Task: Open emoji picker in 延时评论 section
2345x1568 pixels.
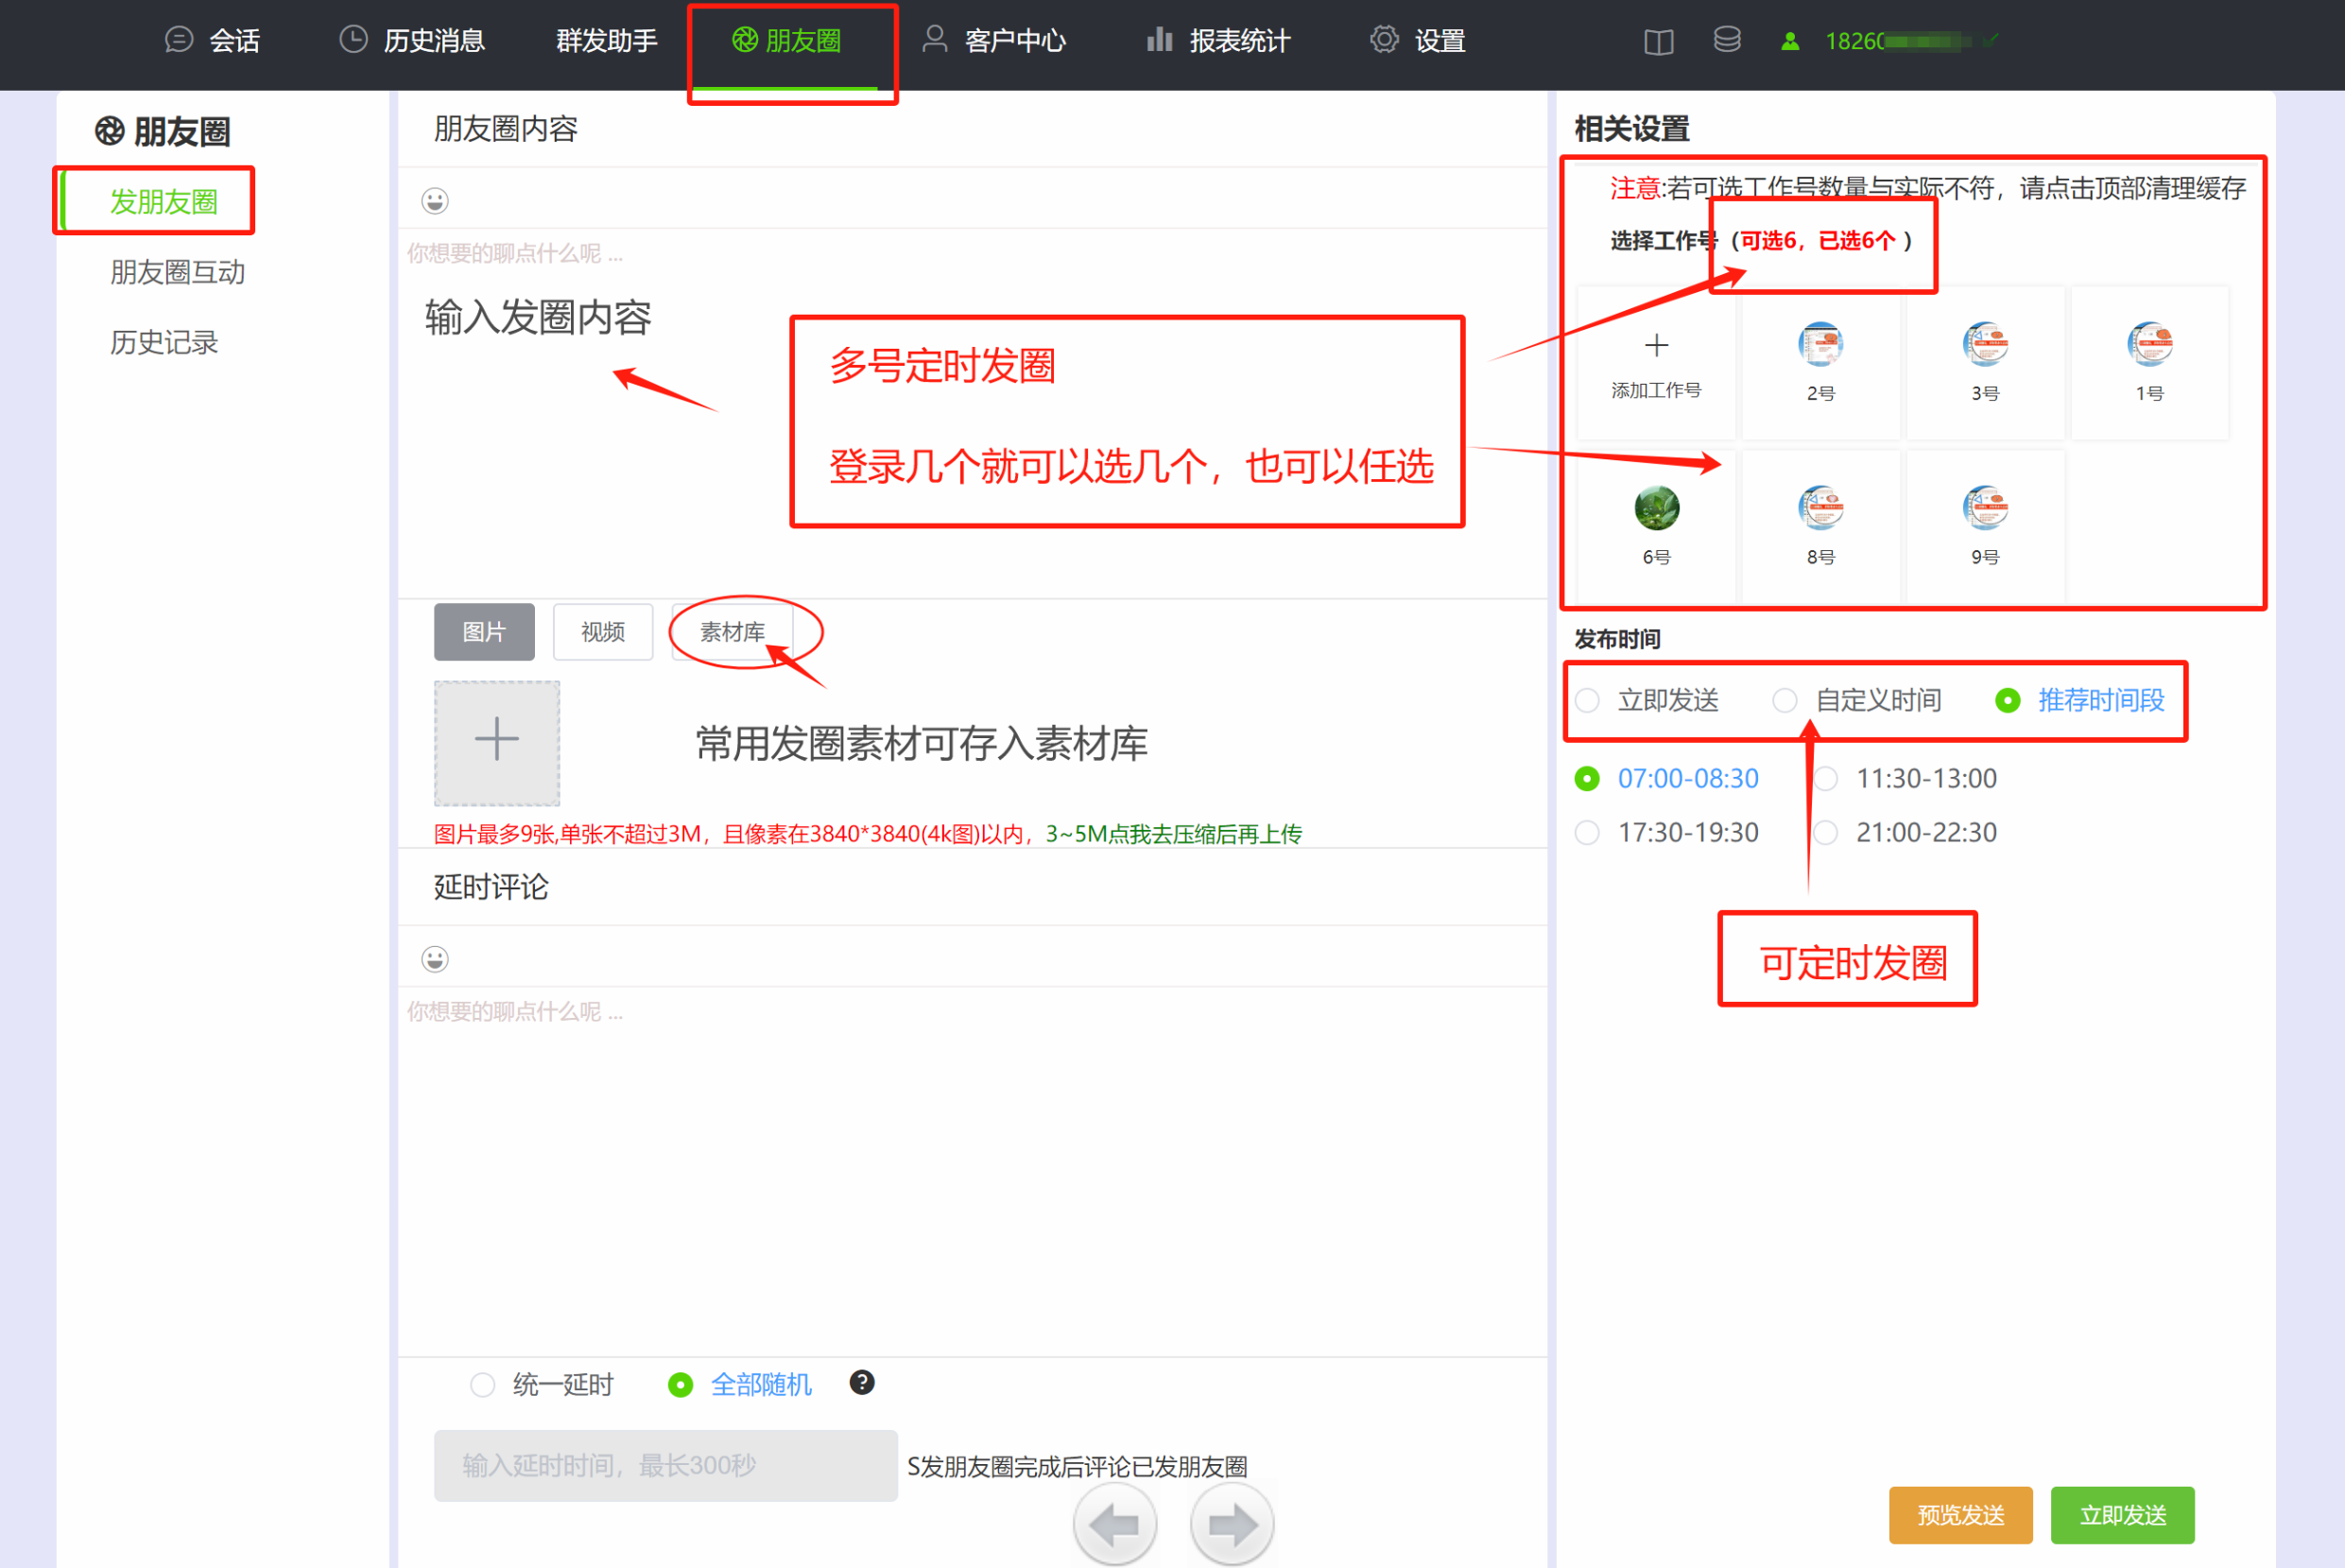Action: [434, 959]
